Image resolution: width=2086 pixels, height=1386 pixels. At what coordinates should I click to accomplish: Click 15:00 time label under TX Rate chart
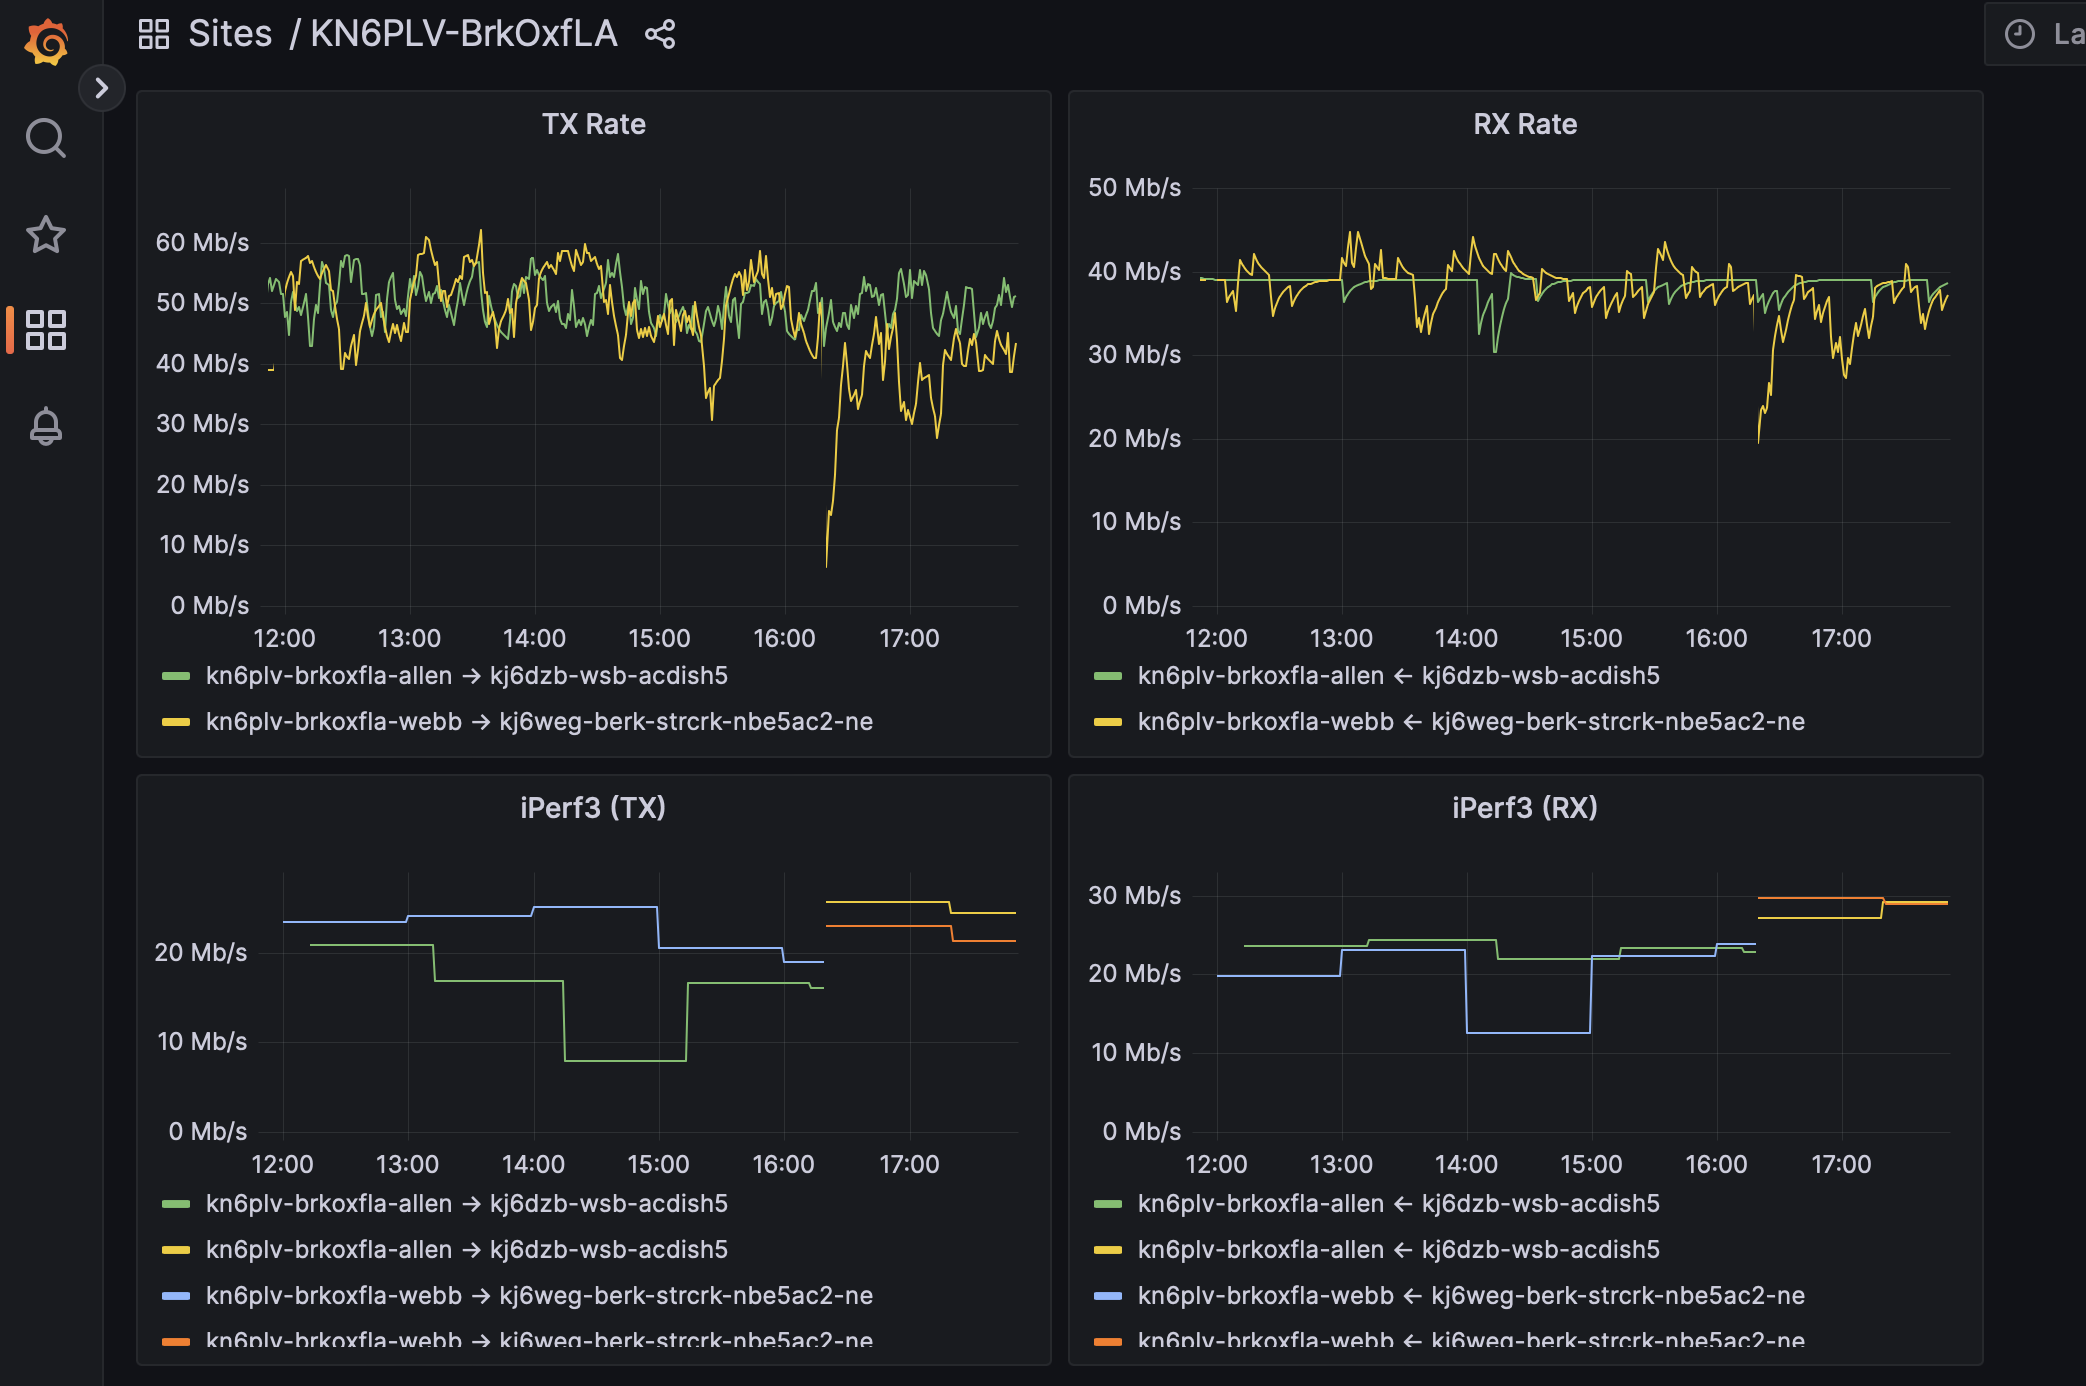[659, 639]
